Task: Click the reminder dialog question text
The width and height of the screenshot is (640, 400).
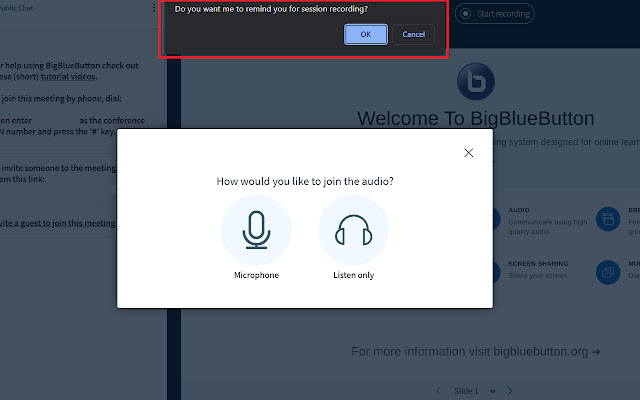Action: click(x=271, y=9)
